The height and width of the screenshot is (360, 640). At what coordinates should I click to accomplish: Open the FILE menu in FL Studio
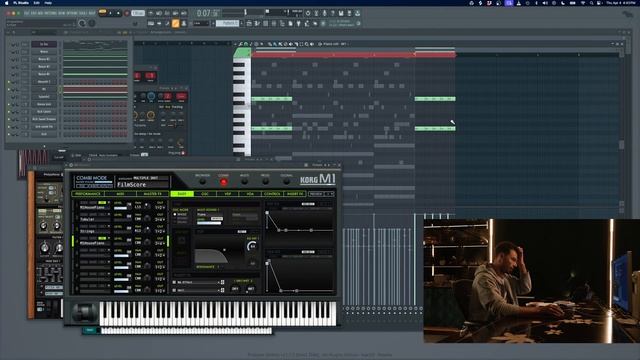click(x=27, y=13)
